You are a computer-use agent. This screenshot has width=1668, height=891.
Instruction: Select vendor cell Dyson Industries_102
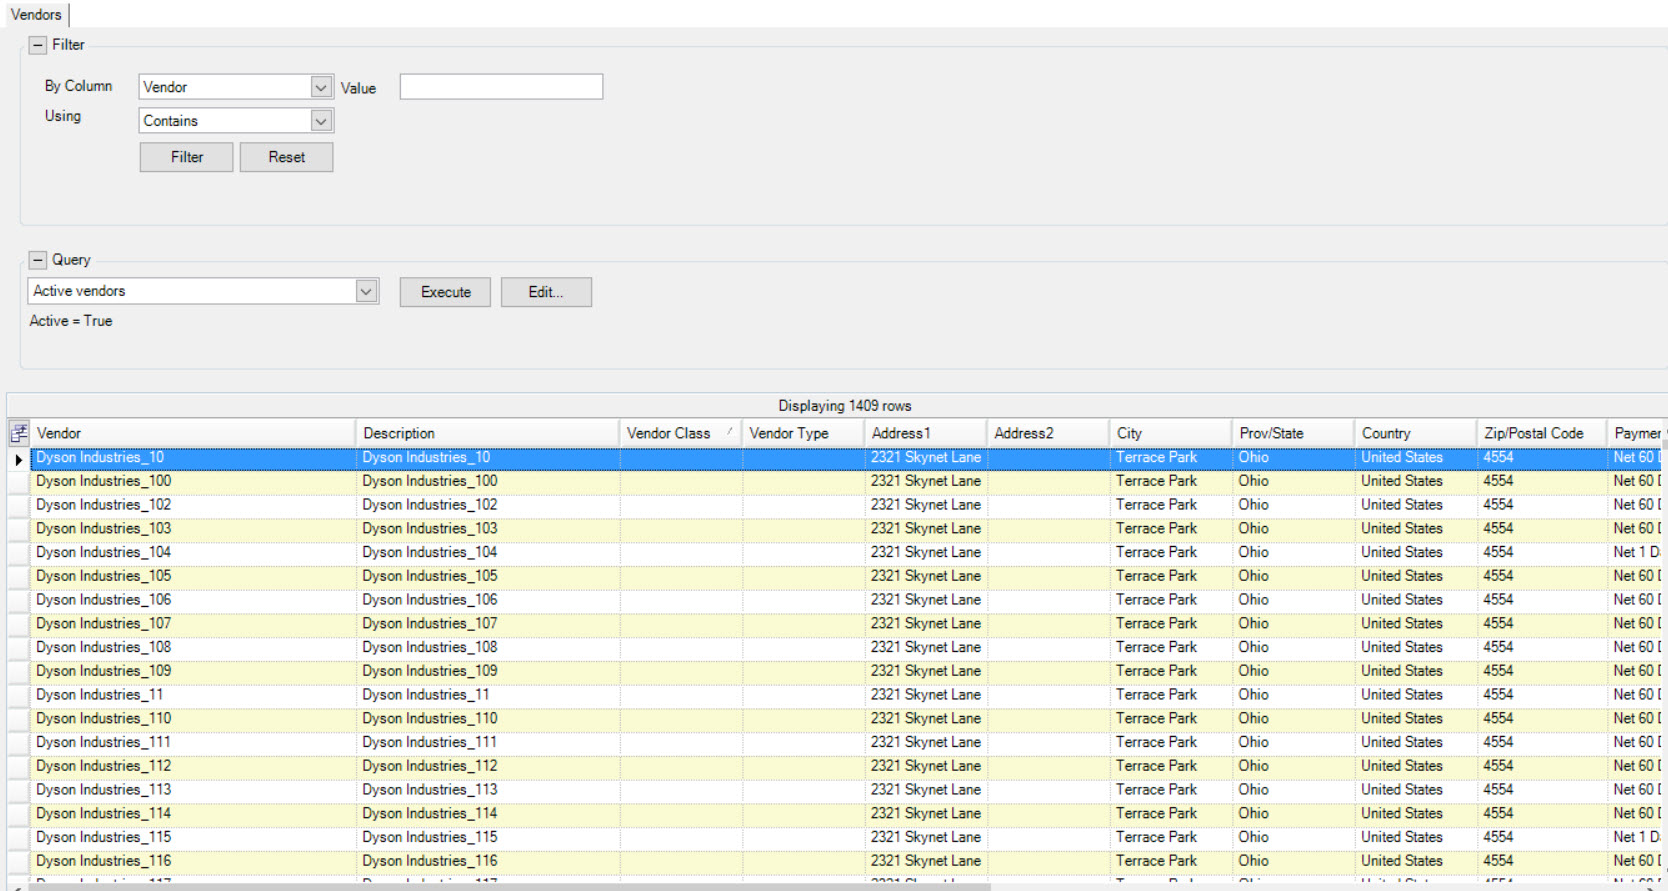(x=193, y=505)
